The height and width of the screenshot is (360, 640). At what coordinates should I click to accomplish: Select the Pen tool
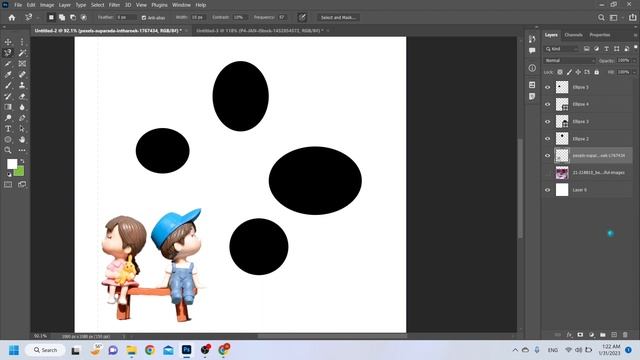click(x=22, y=118)
